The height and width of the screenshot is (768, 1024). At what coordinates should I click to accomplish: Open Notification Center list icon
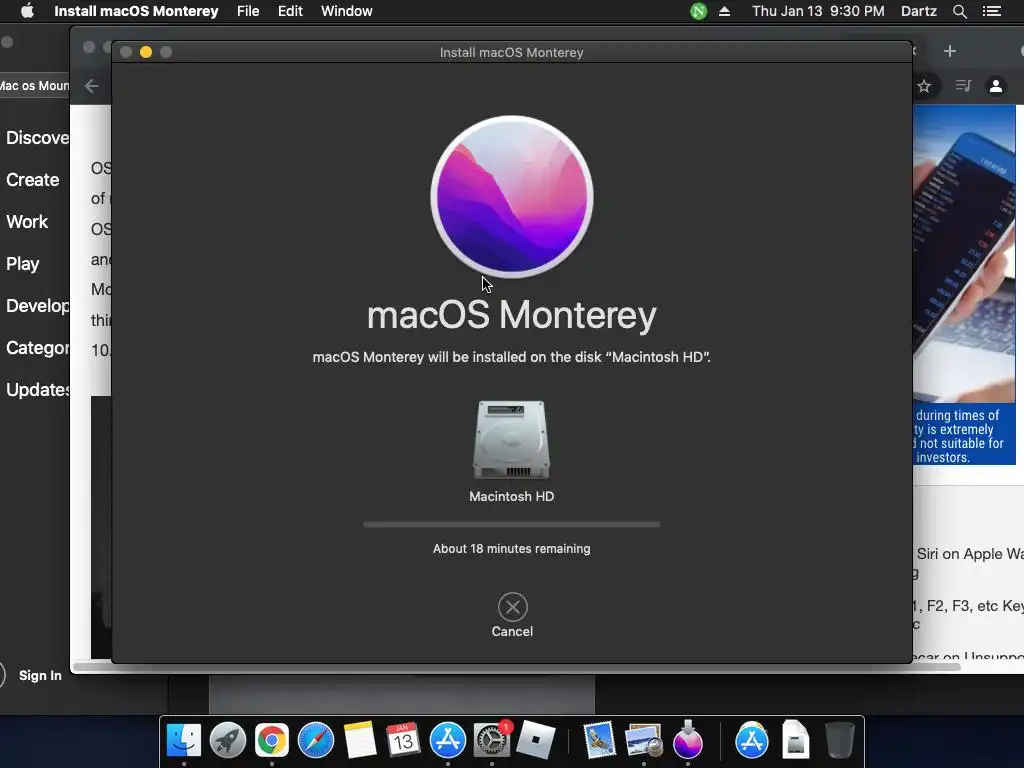click(x=991, y=11)
